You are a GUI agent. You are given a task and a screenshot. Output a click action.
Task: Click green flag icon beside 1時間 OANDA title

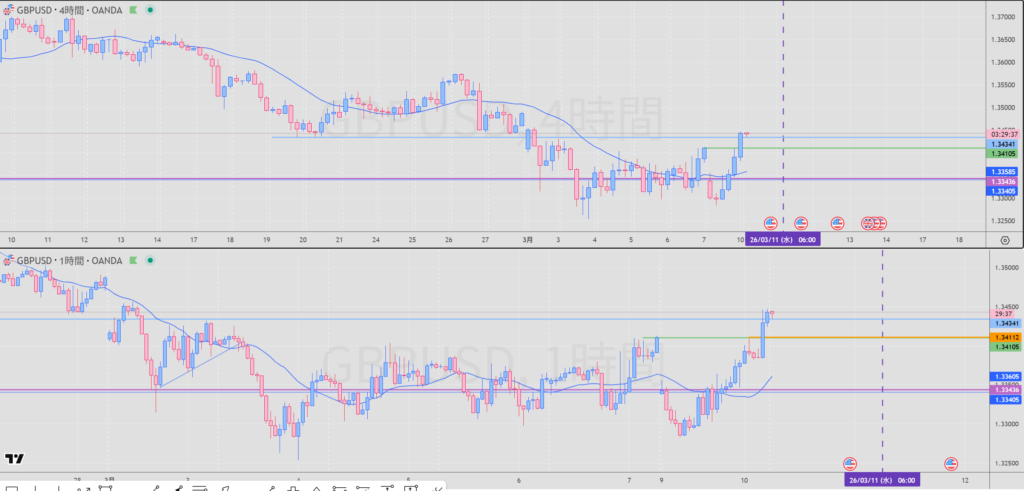tap(130, 261)
